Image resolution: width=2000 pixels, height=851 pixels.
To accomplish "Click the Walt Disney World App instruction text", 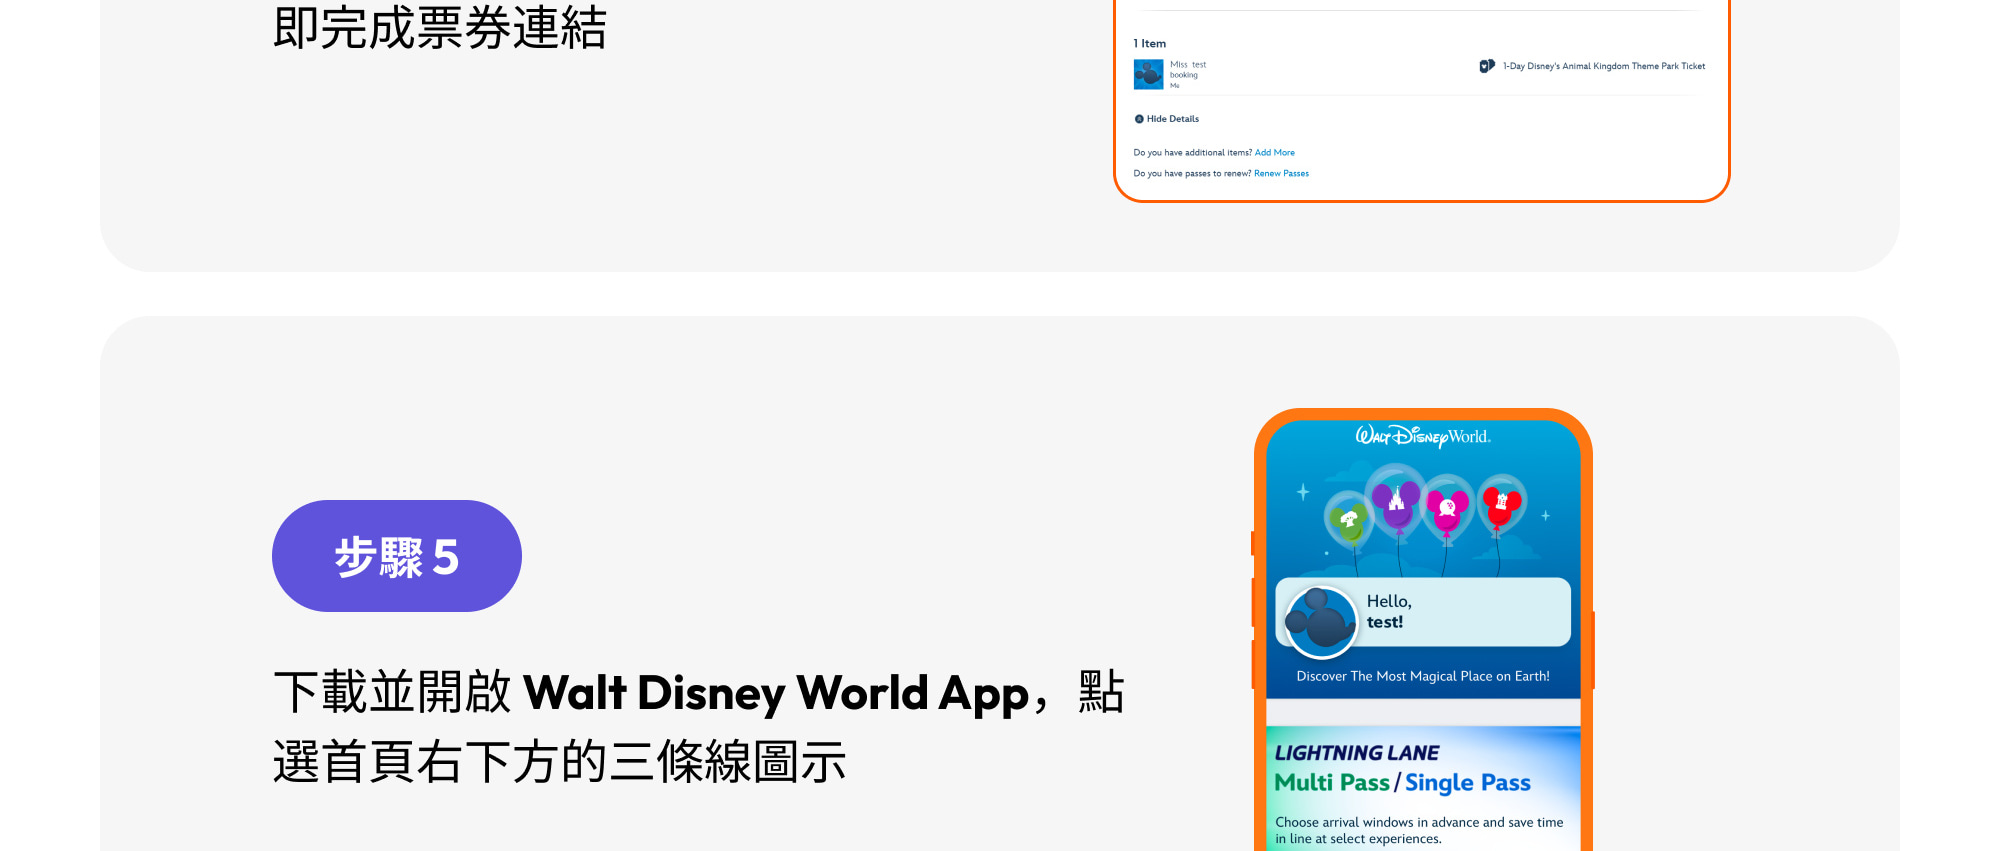I will click(x=699, y=727).
